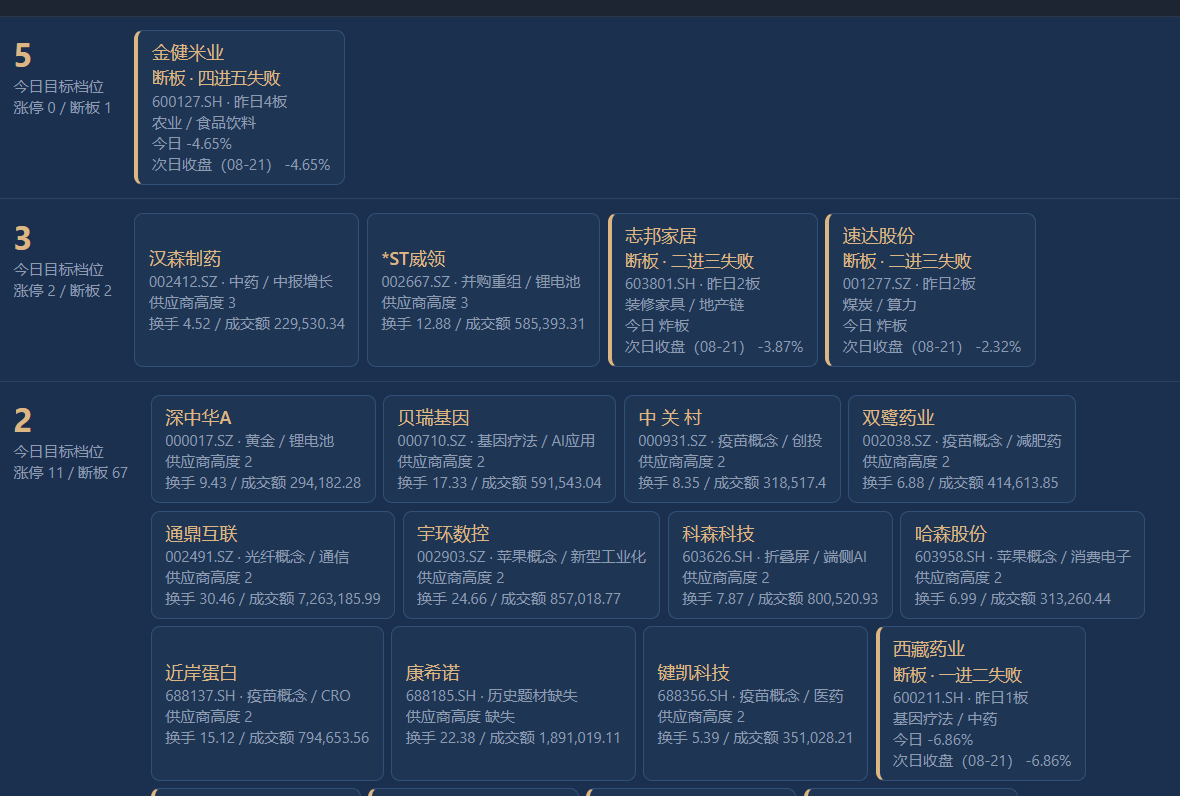Click the "煤炭 / 算力" sector line
Viewport: 1180px width, 796px height.
pos(880,305)
